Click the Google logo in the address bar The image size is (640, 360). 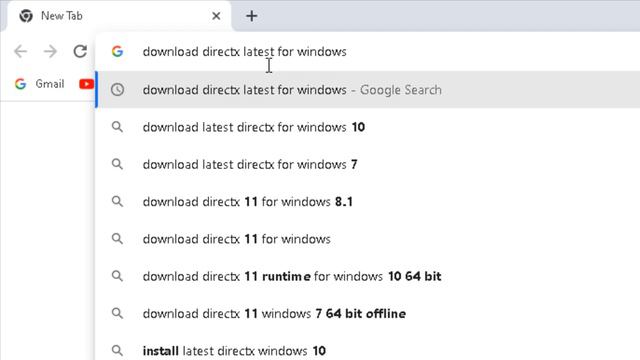click(118, 51)
